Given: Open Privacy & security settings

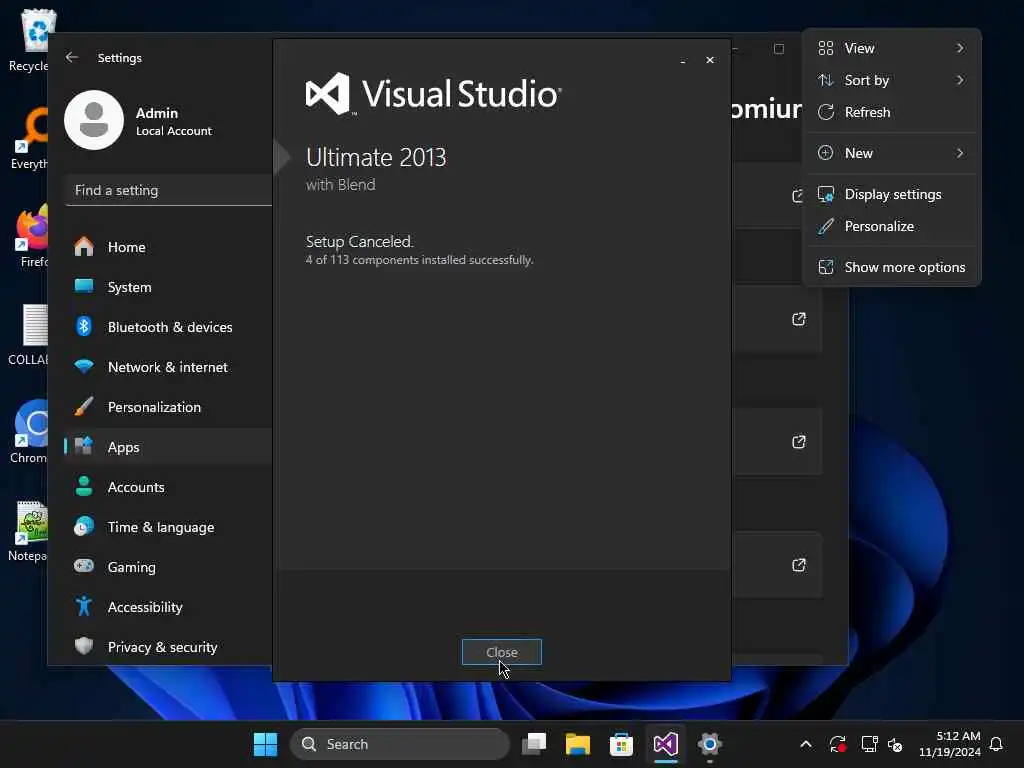Looking at the screenshot, I should coord(168,647).
